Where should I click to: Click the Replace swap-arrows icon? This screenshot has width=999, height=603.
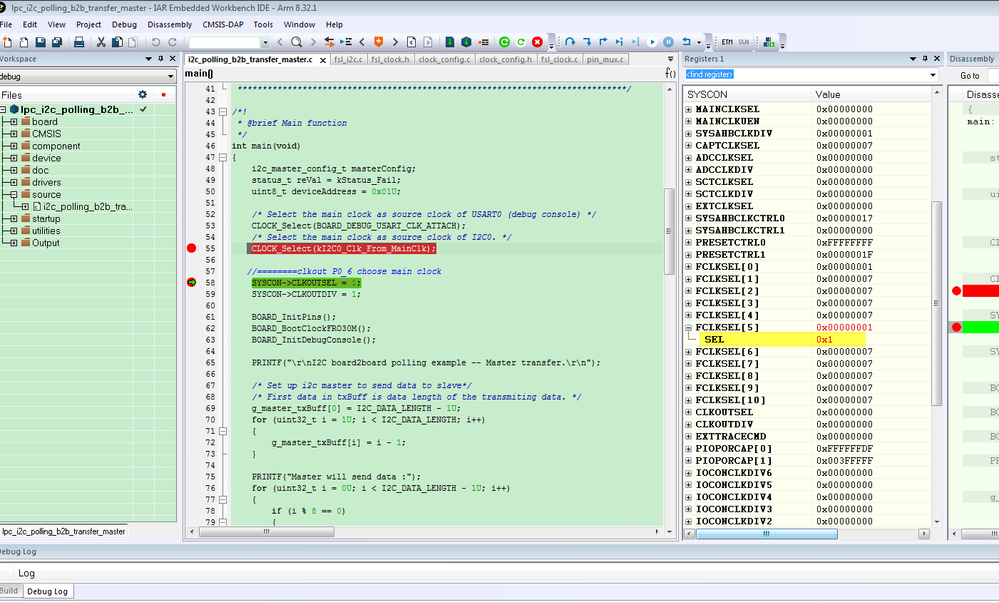tap(329, 42)
